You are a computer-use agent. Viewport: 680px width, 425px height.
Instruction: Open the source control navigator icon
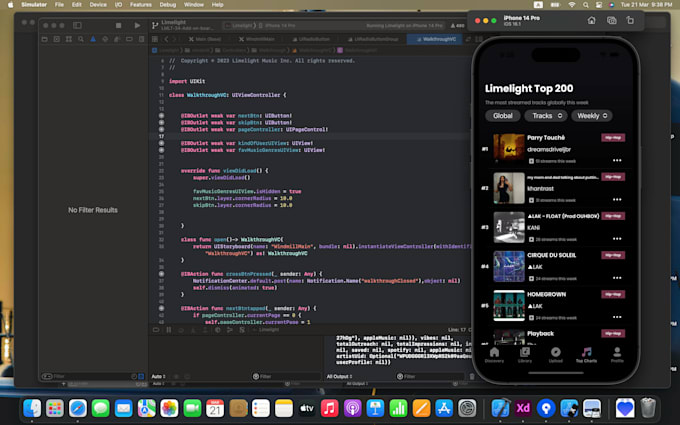point(57,39)
